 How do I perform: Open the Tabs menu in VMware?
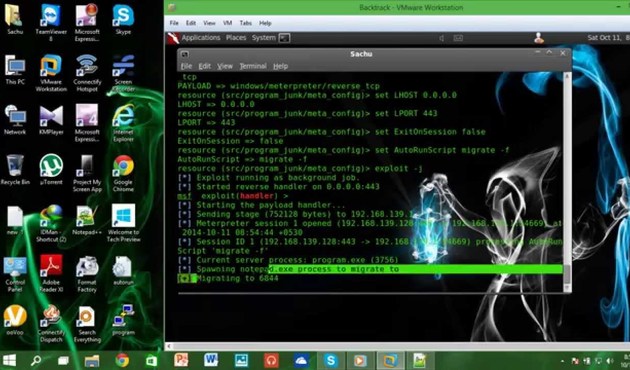pyautogui.click(x=245, y=23)
